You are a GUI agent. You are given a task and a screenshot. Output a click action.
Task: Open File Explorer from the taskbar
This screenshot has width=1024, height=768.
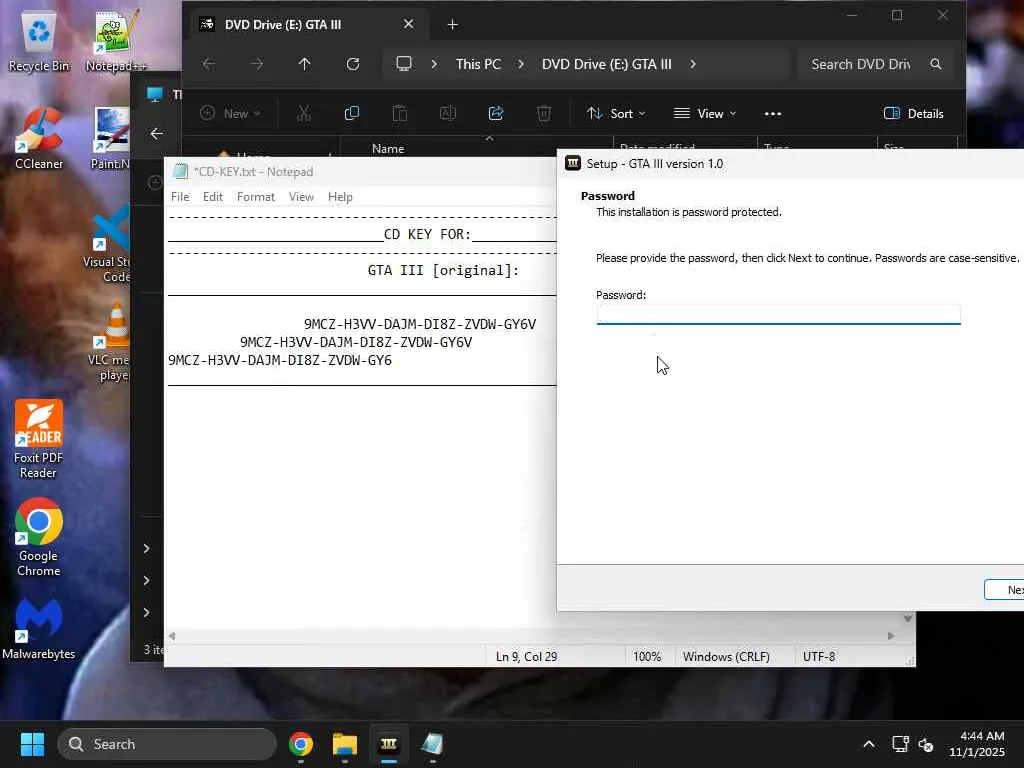[345, 744]
